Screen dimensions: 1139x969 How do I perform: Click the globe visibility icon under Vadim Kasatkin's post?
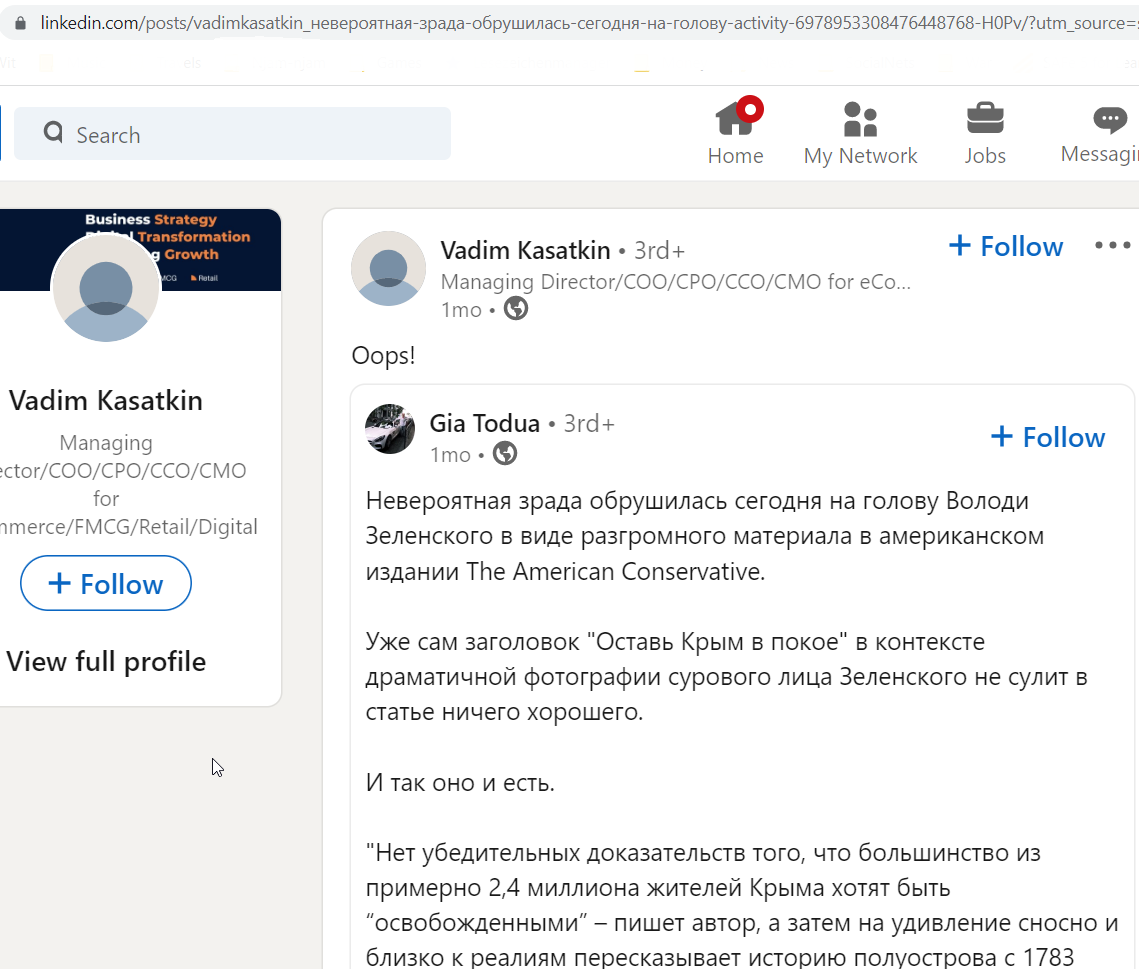(516, 309)
